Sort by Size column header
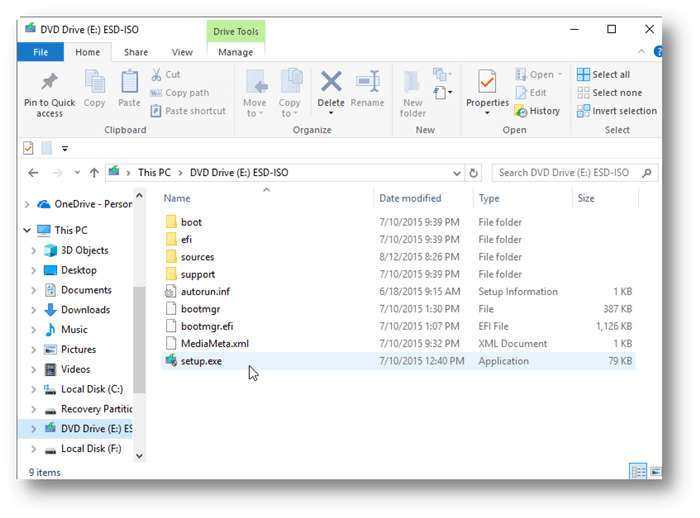This screenshot has width=700, height=518. pyautogui.click(x=605, y=198)
